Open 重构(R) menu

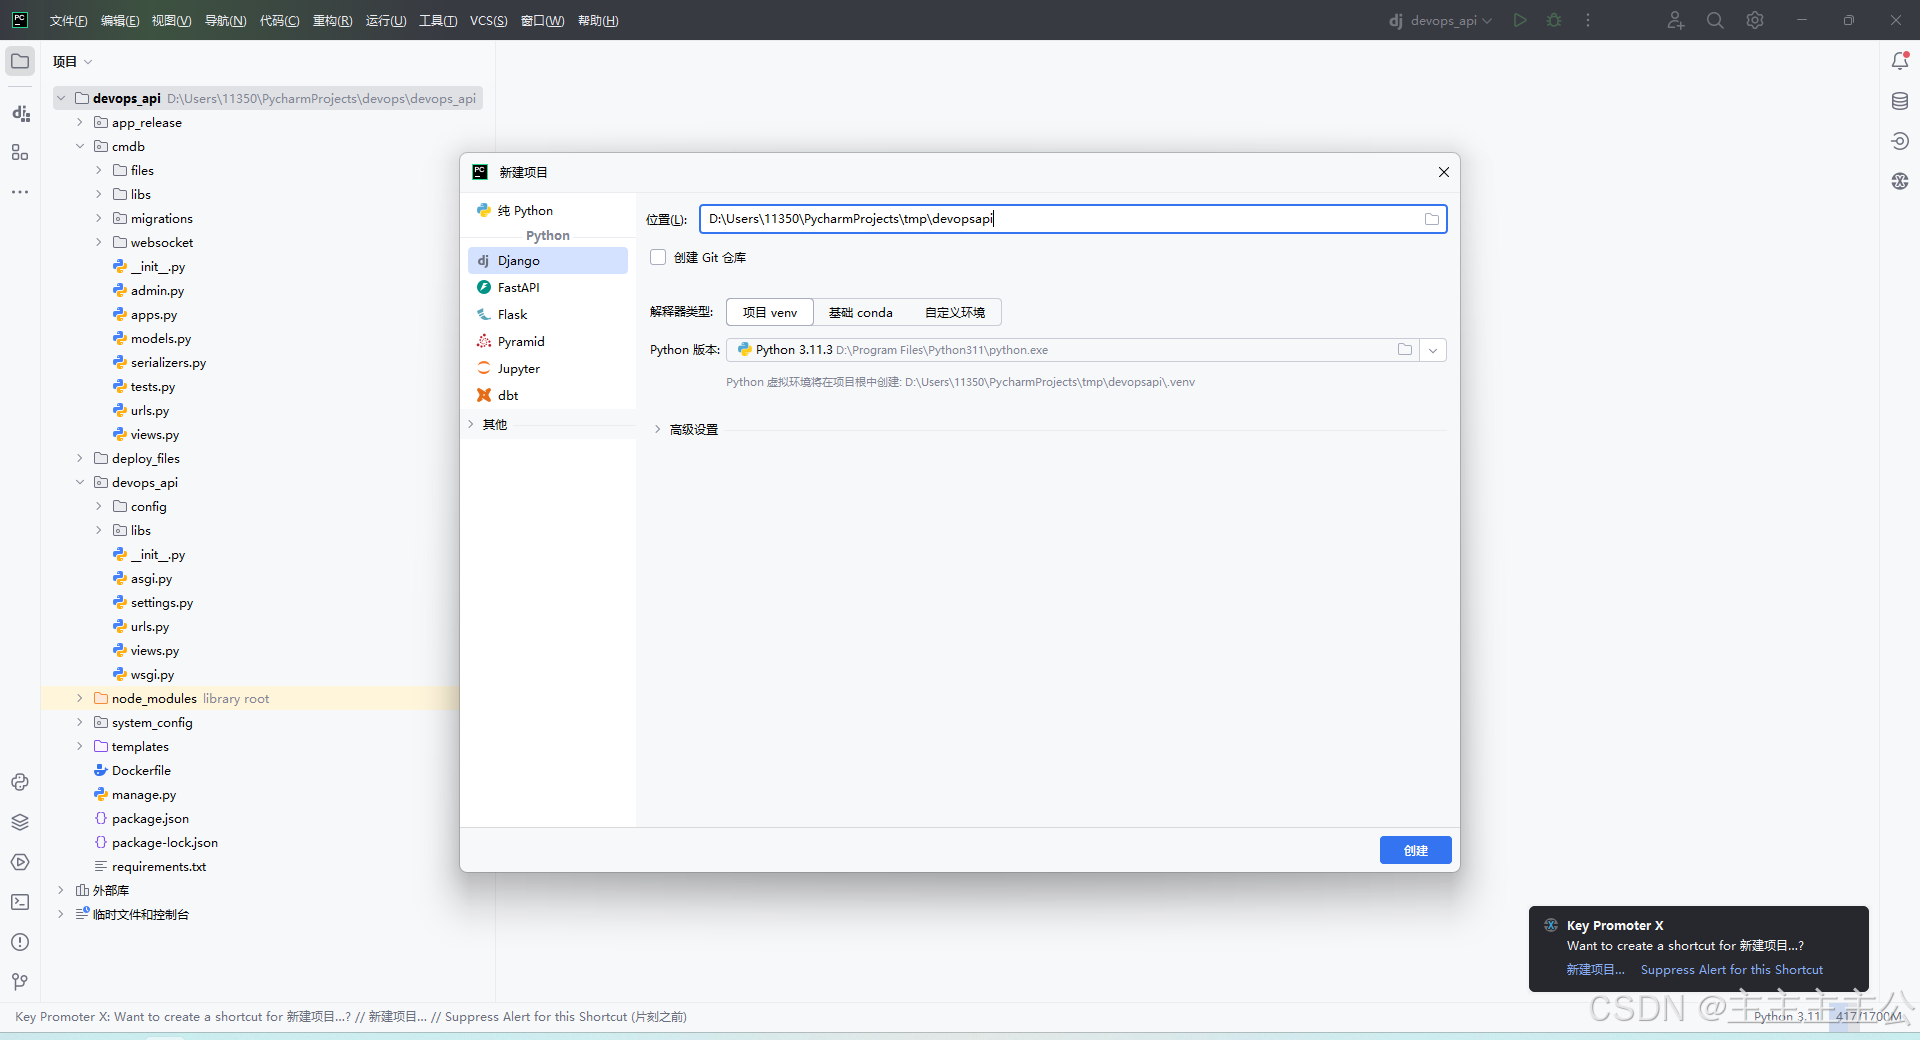coord(332,20)
